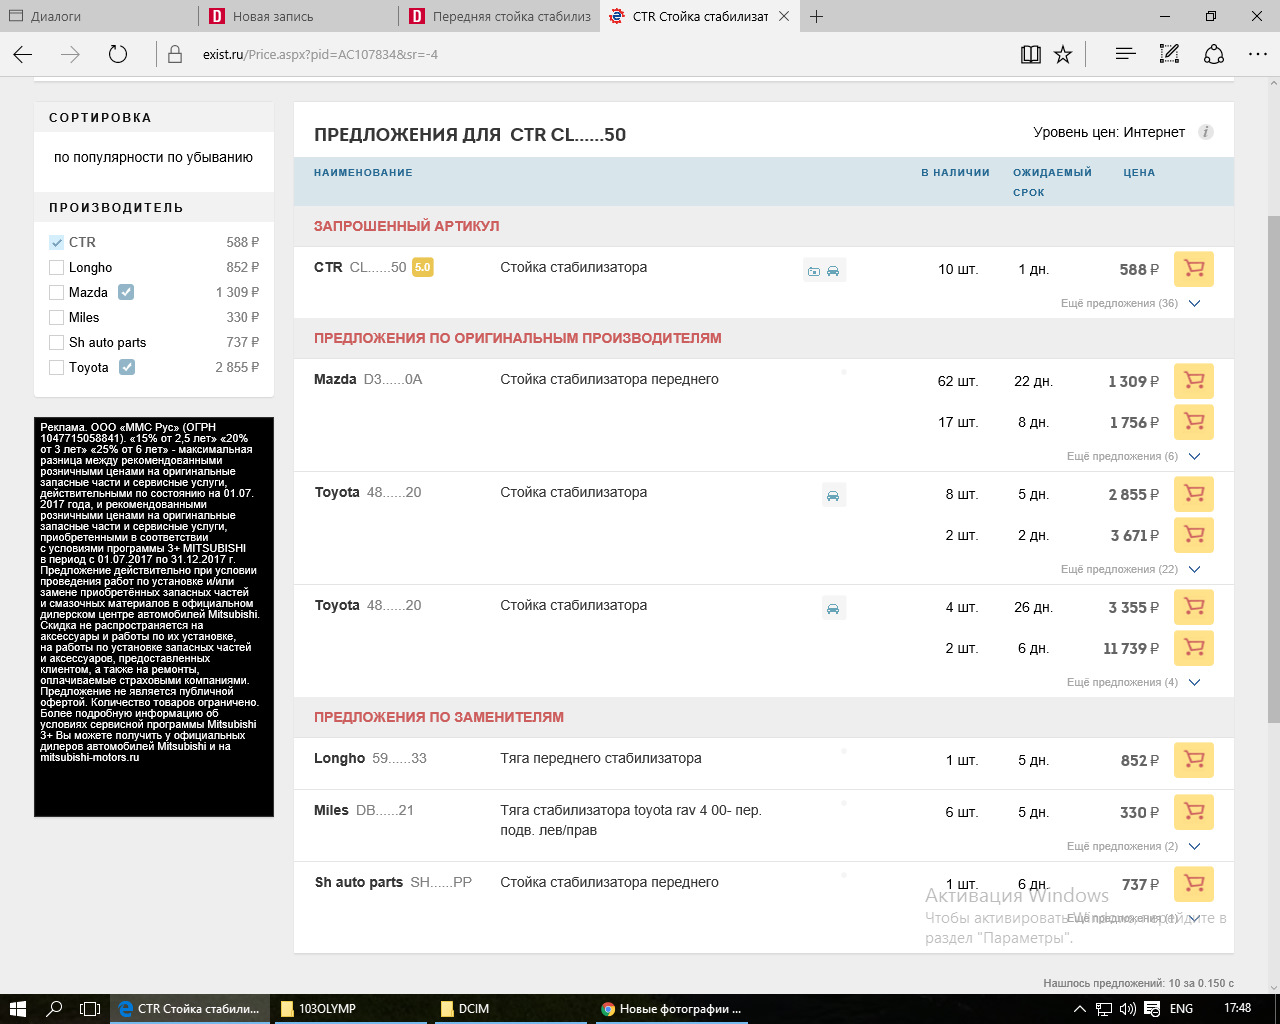Make a web note

(1169, 55)
